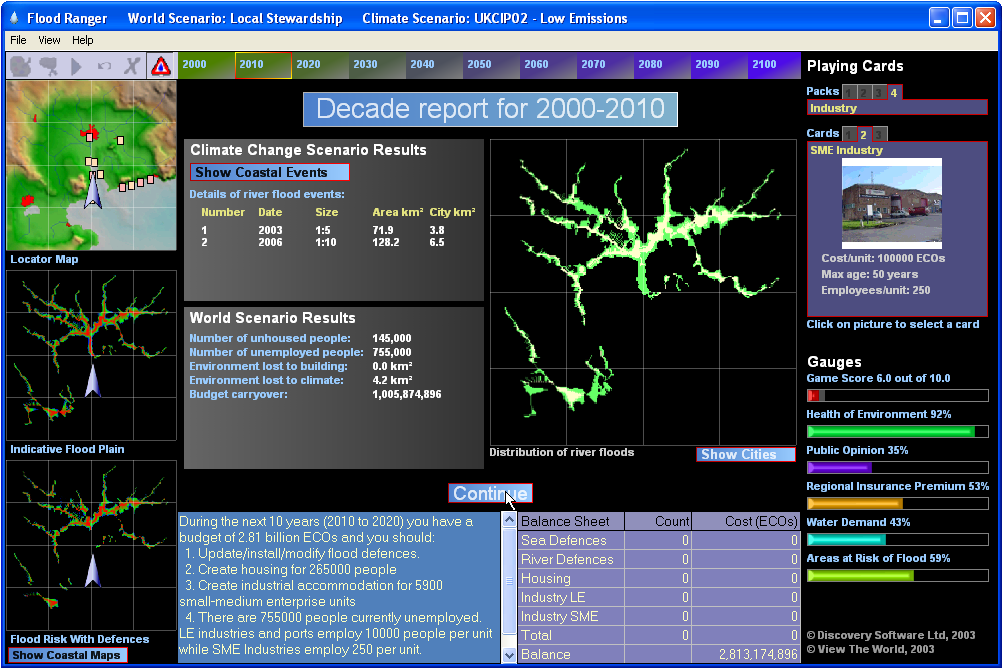
Task: Open the File menu
Action: [18, 40]
